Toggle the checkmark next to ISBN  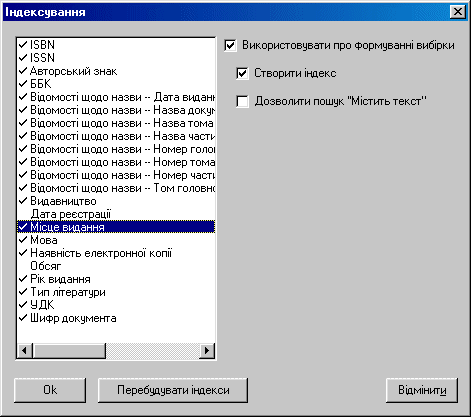[23, 44]
